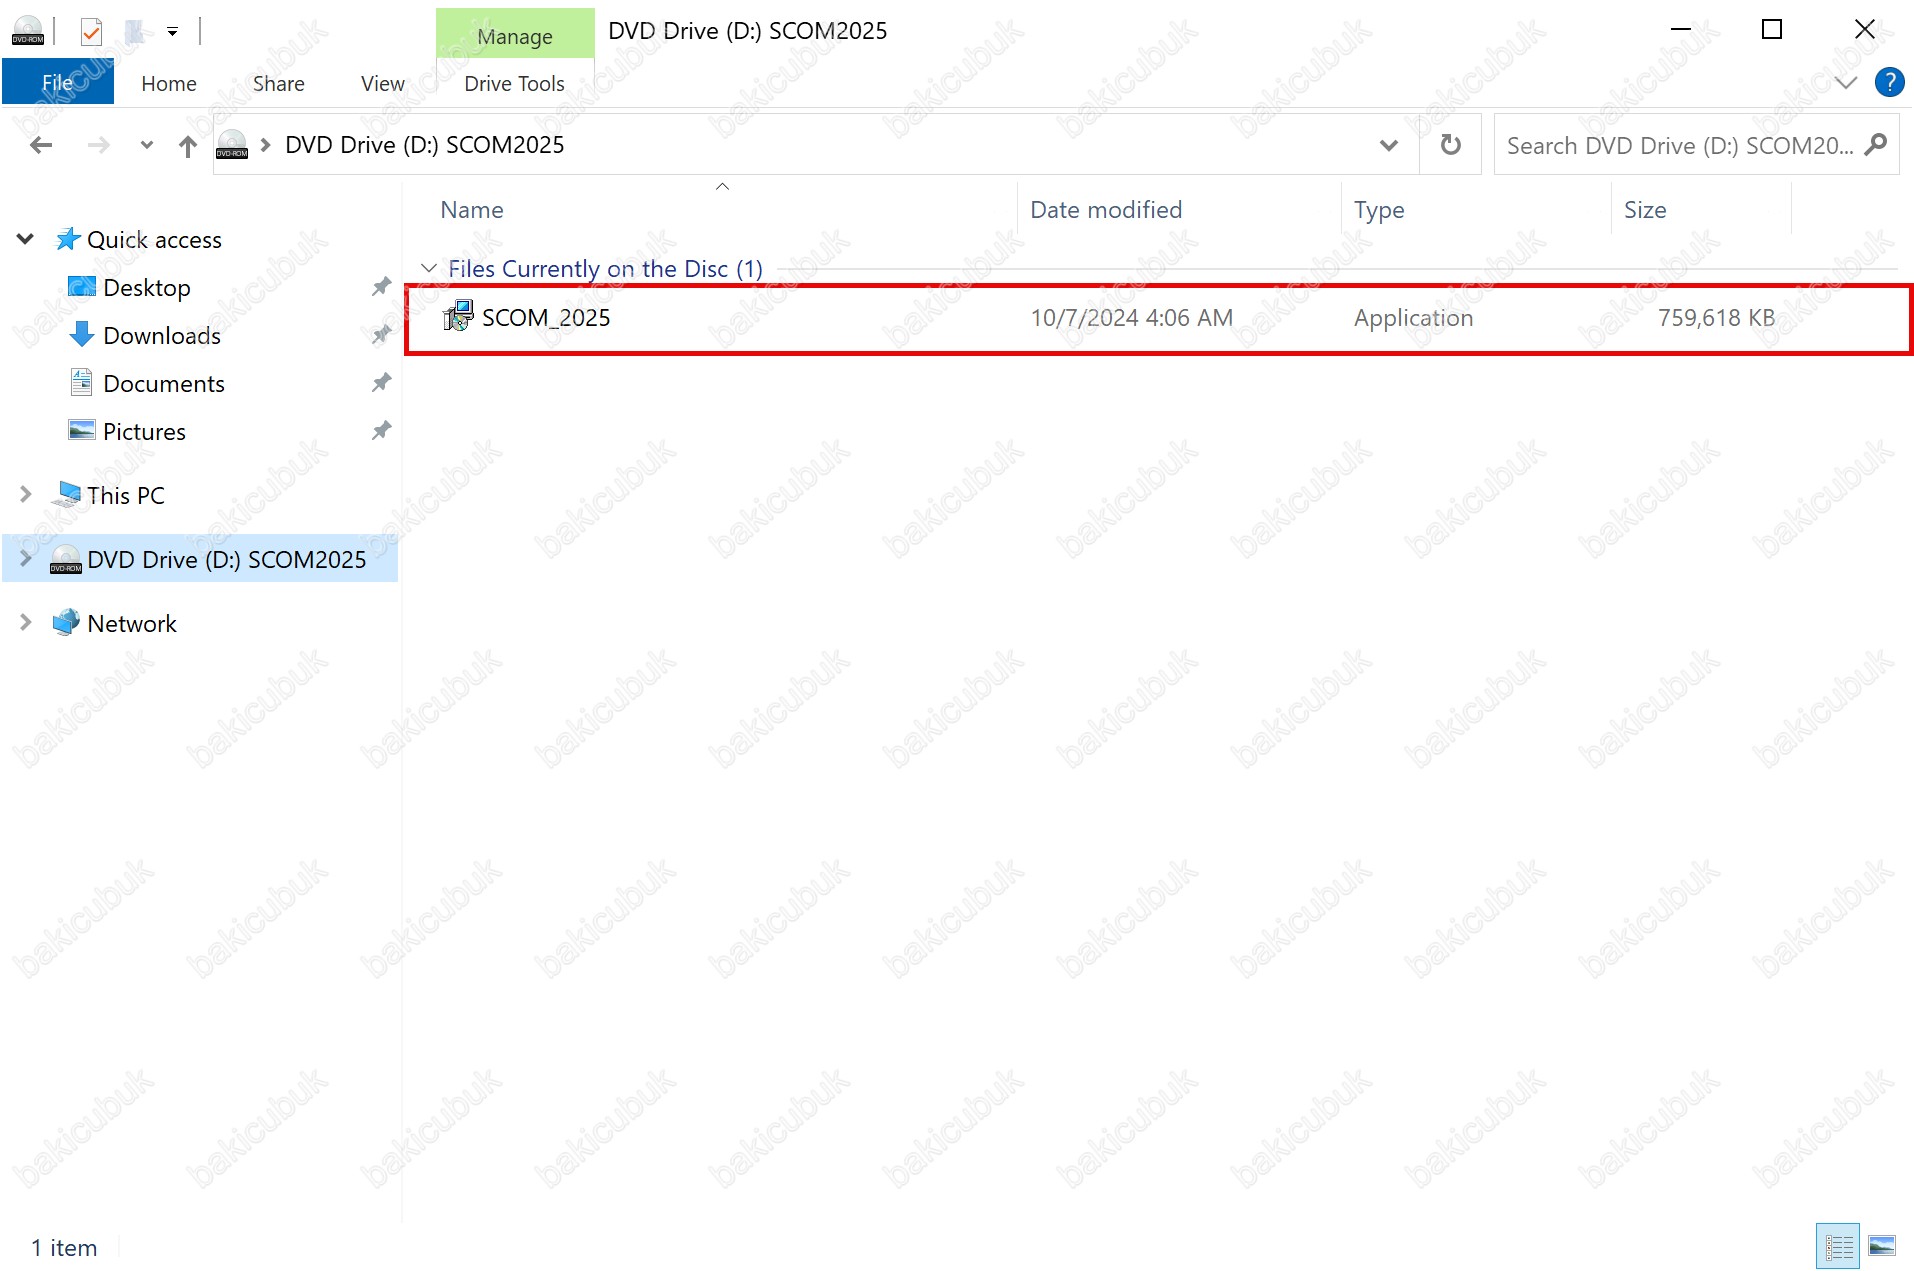The width and height of the screenshot is (1914, 1271).
Task: Switch to the Share ribbon tab
Action: click(278, 84)
